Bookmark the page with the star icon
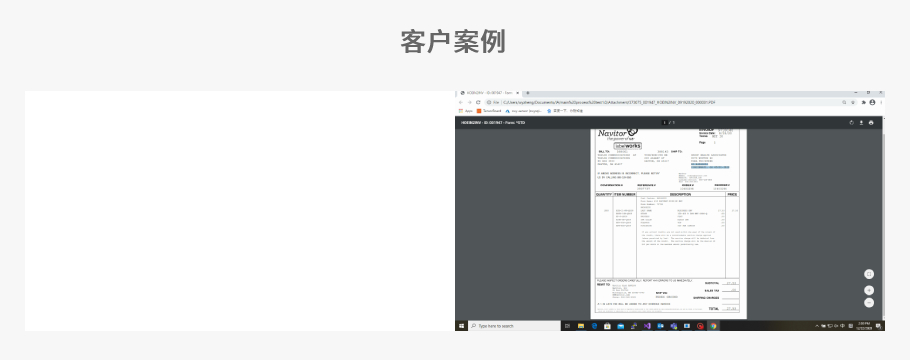This screenshot has width=910, height=360. pyautogui.click(x=853, y=102)
